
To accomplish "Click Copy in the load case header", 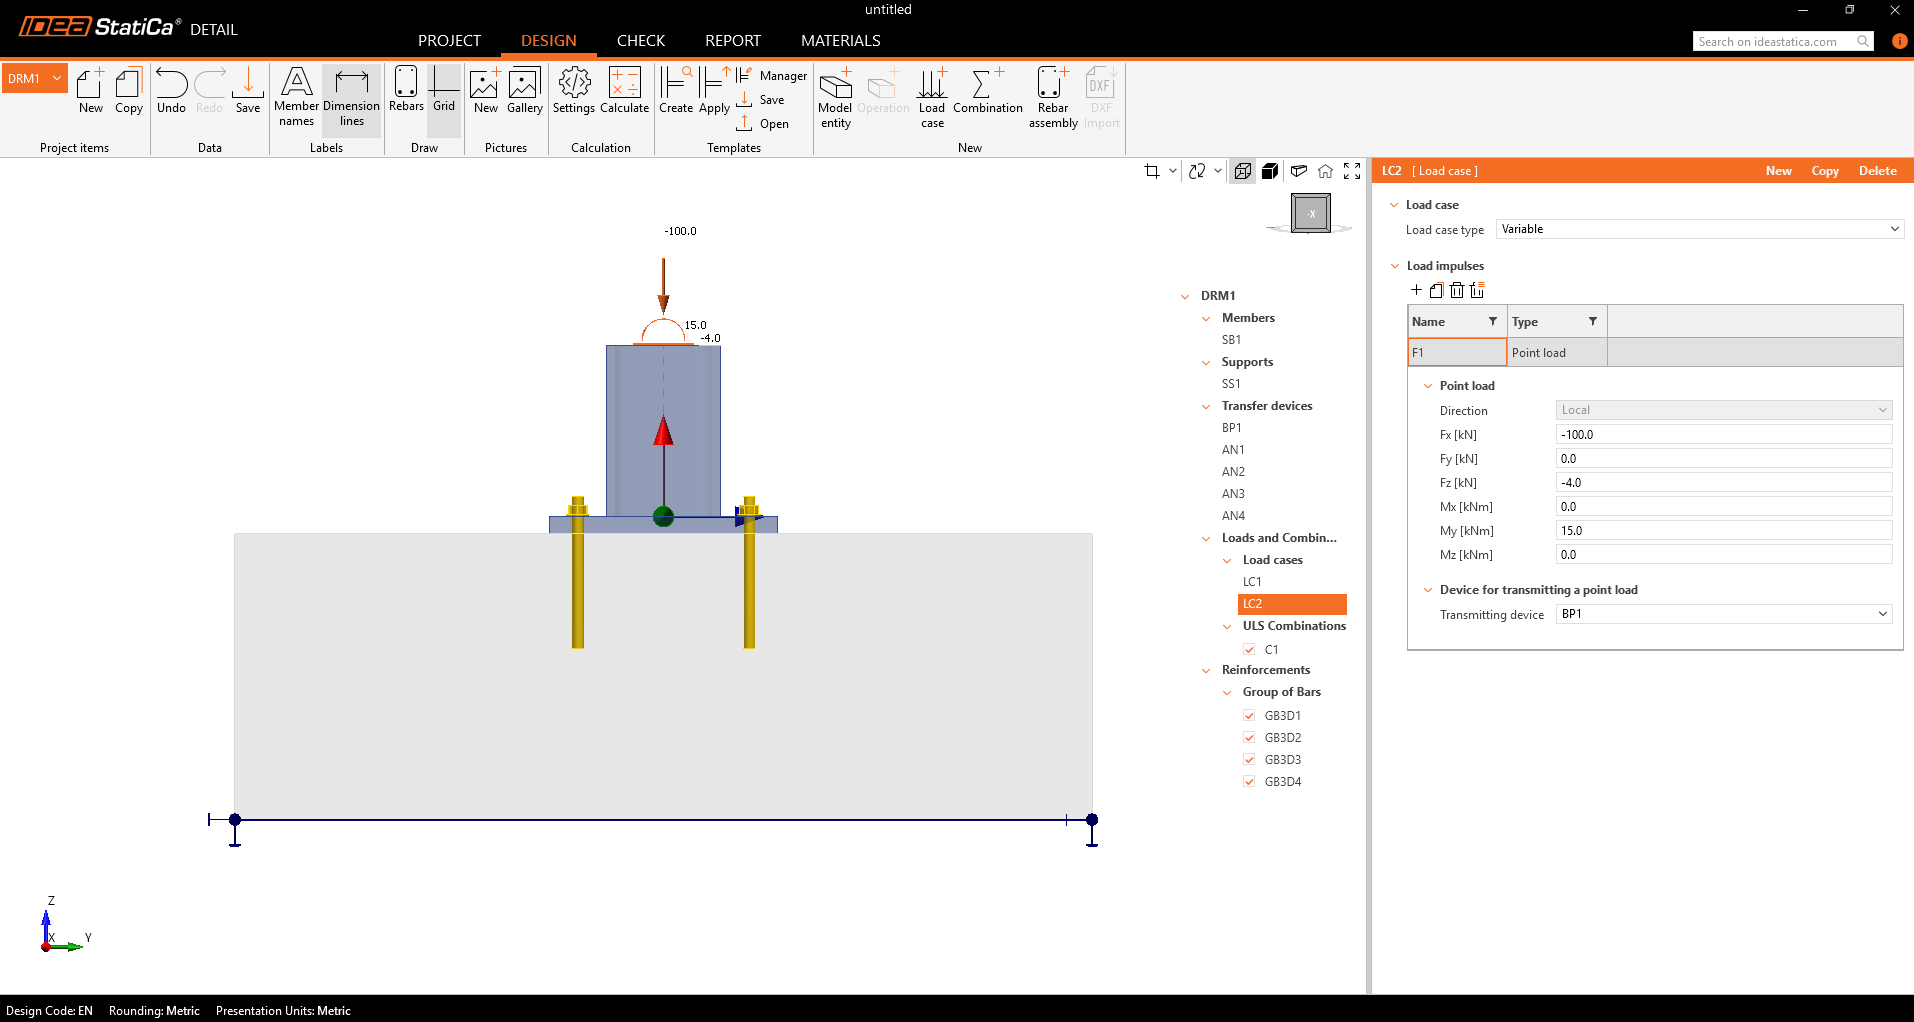I will [1824, 171].
